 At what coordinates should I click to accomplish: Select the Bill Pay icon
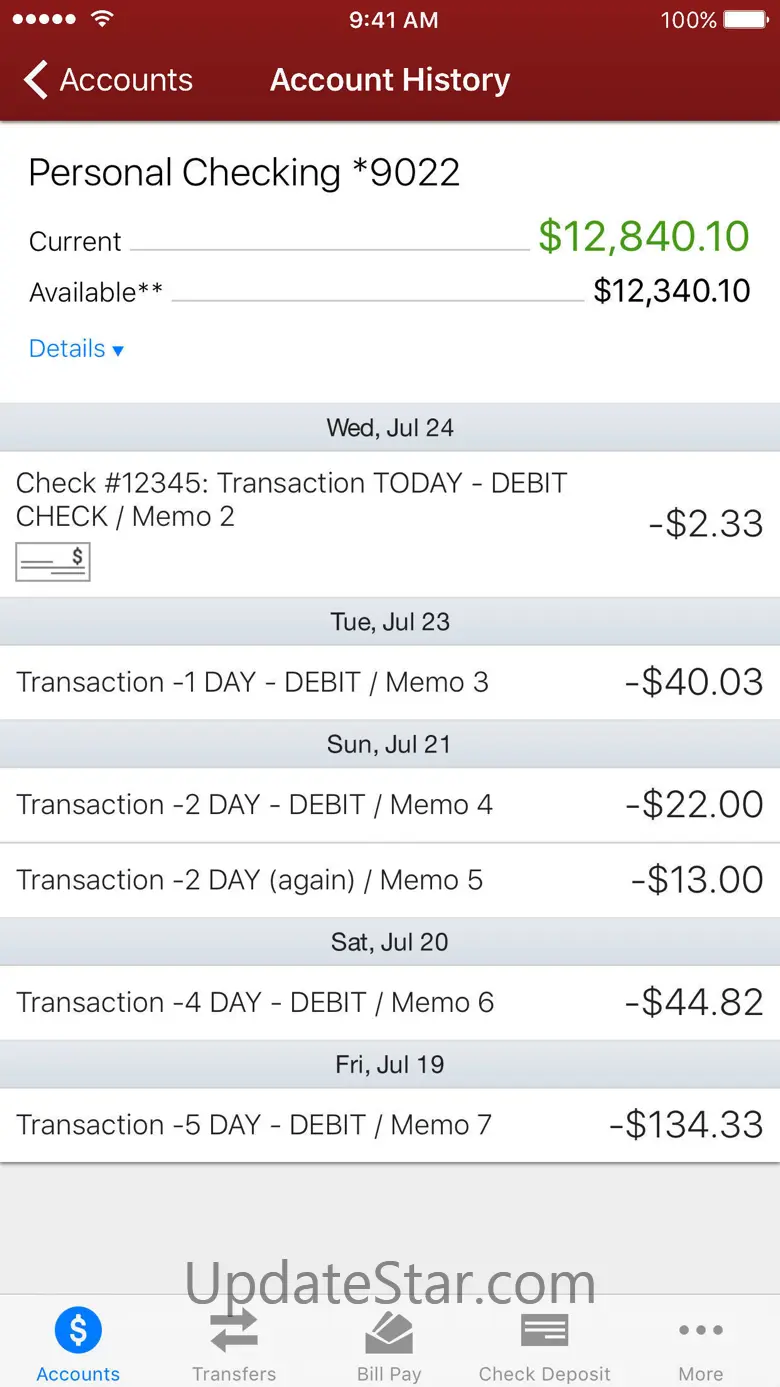pos(389,1331)
